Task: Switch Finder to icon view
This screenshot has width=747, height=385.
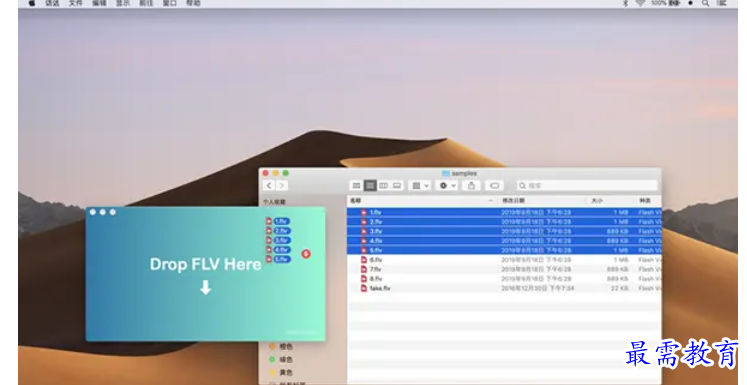Action: [356, 185]
